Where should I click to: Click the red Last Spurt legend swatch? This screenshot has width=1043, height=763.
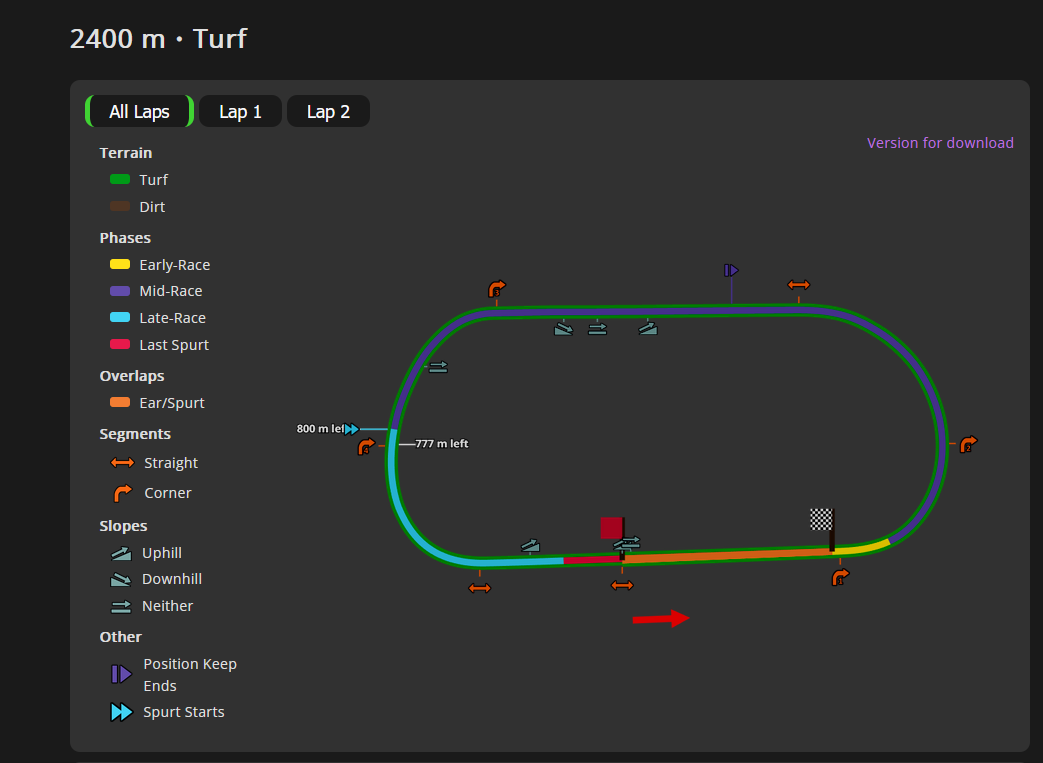pyautogui.click(x=120, y=344)
